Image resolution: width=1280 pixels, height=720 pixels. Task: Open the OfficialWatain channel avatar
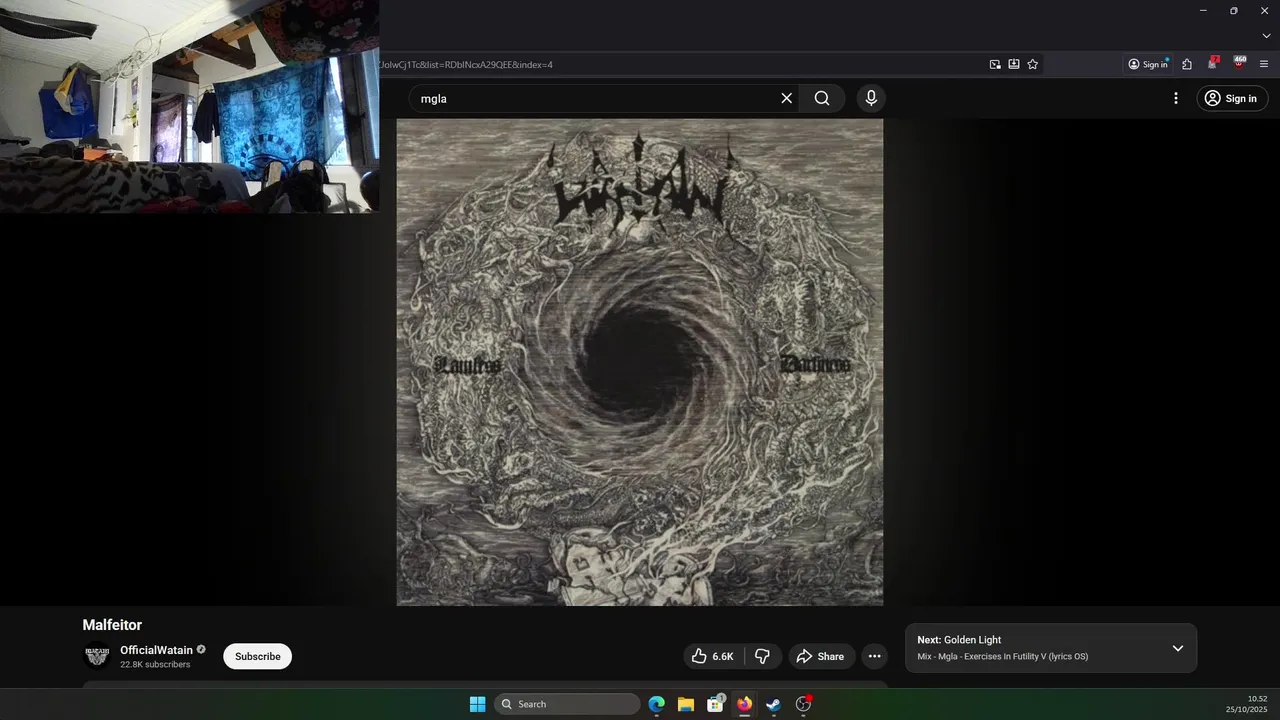[x=97, y=656]
